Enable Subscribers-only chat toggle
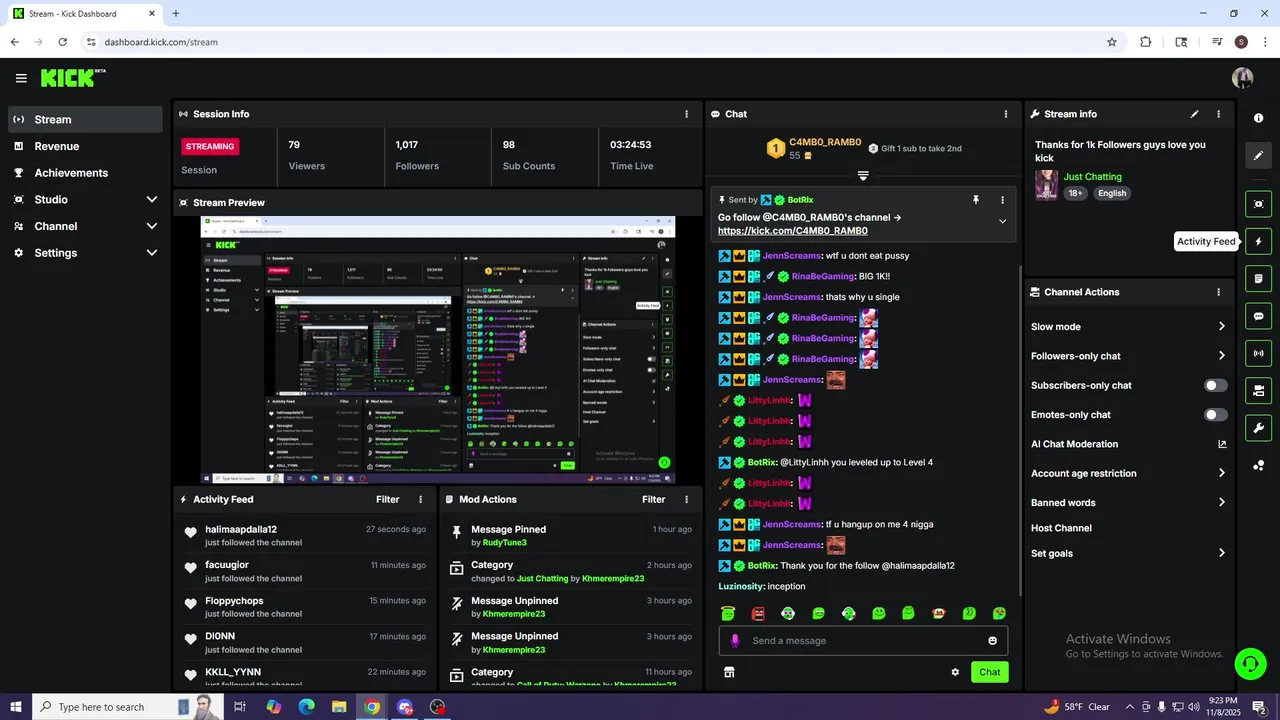Image resolution: width=1280 pixels, height=720 pixels. (1215, 385)
